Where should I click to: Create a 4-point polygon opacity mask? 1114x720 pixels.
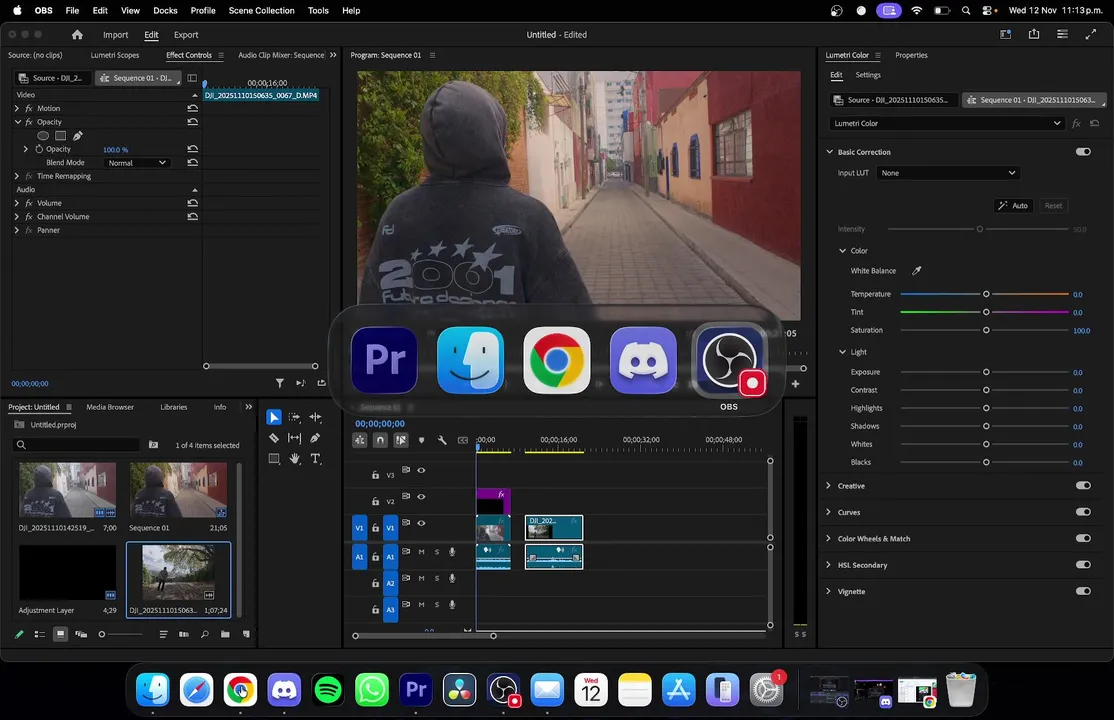point(60,135)
